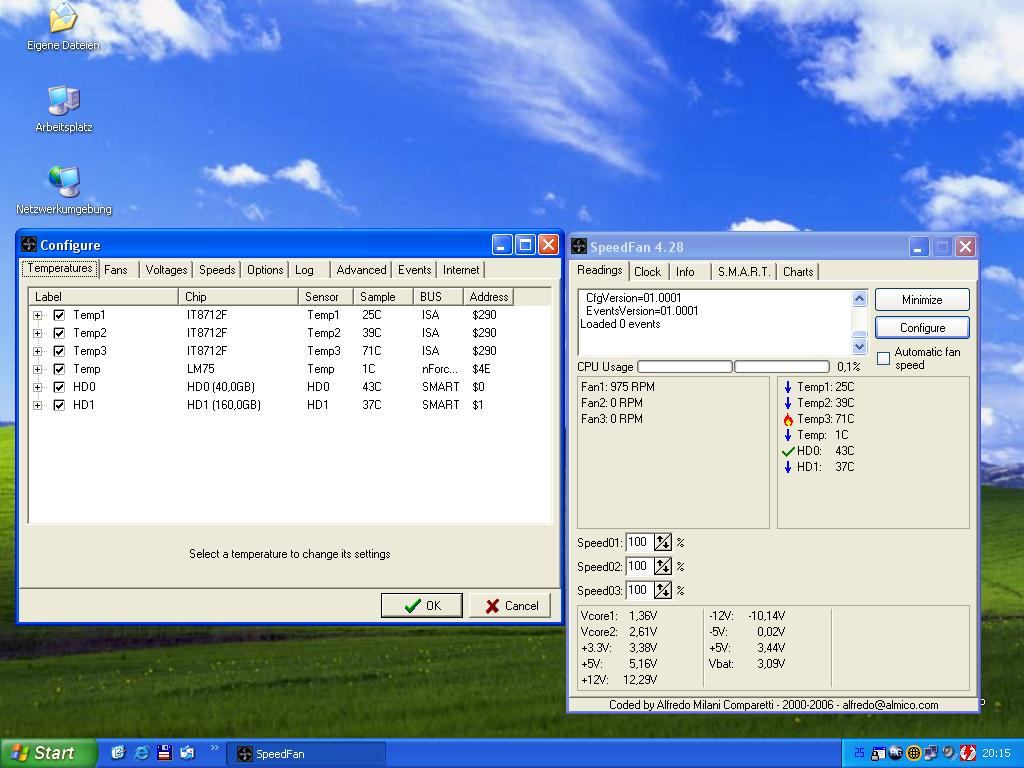
Task: Uncheck the Temp3 checkbox
Action: [59, 351]
